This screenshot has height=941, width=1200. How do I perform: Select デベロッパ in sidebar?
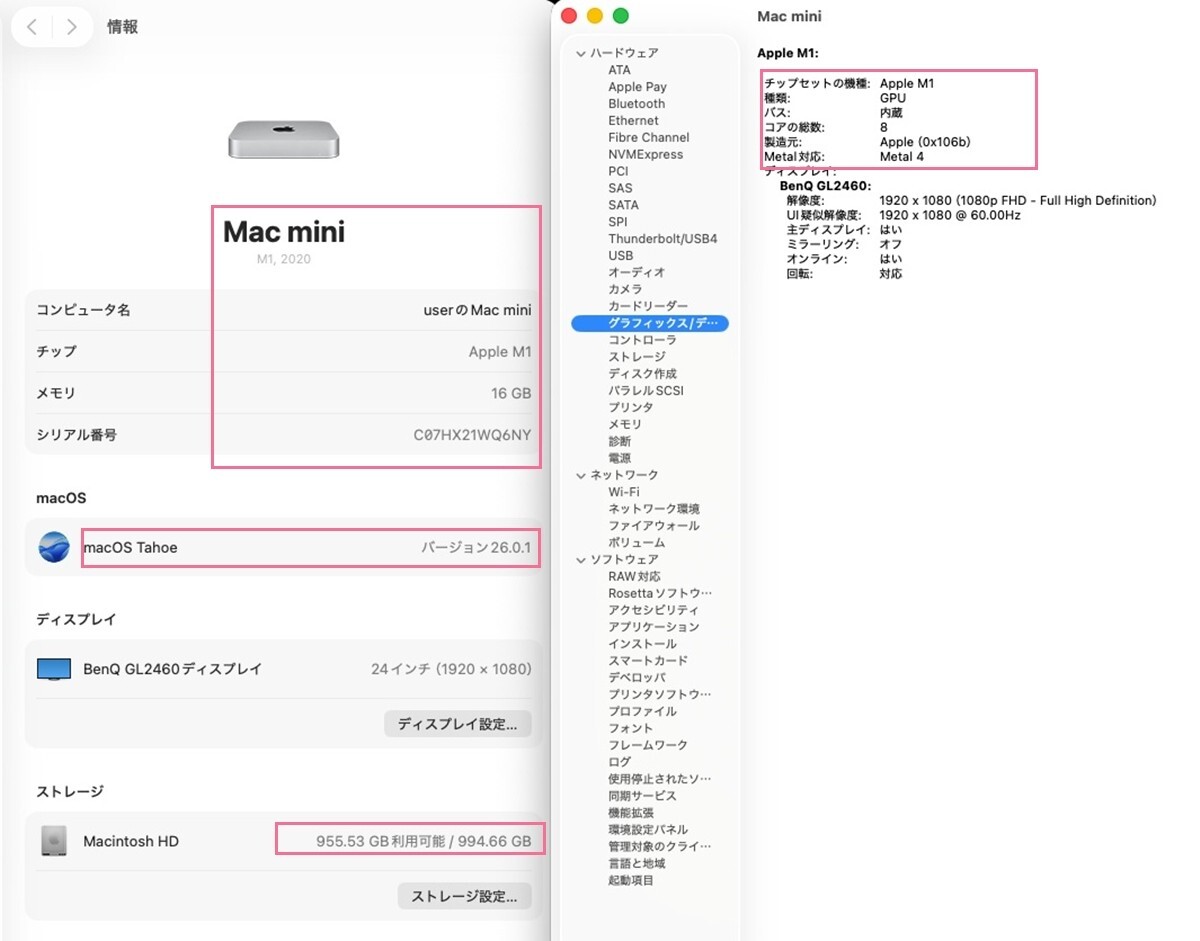(x=636, y=678)
